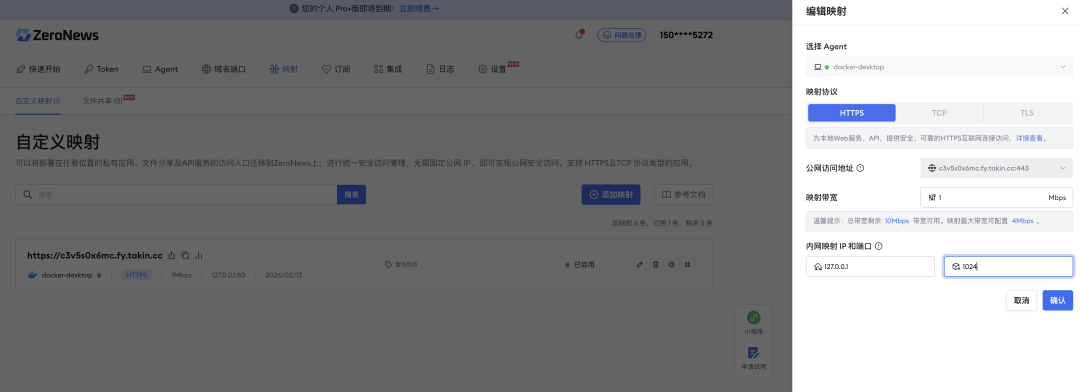Click trash delete icon for mapping
Screen dimensions: 1080x392
pyautogui.click(x=656, y=264)
